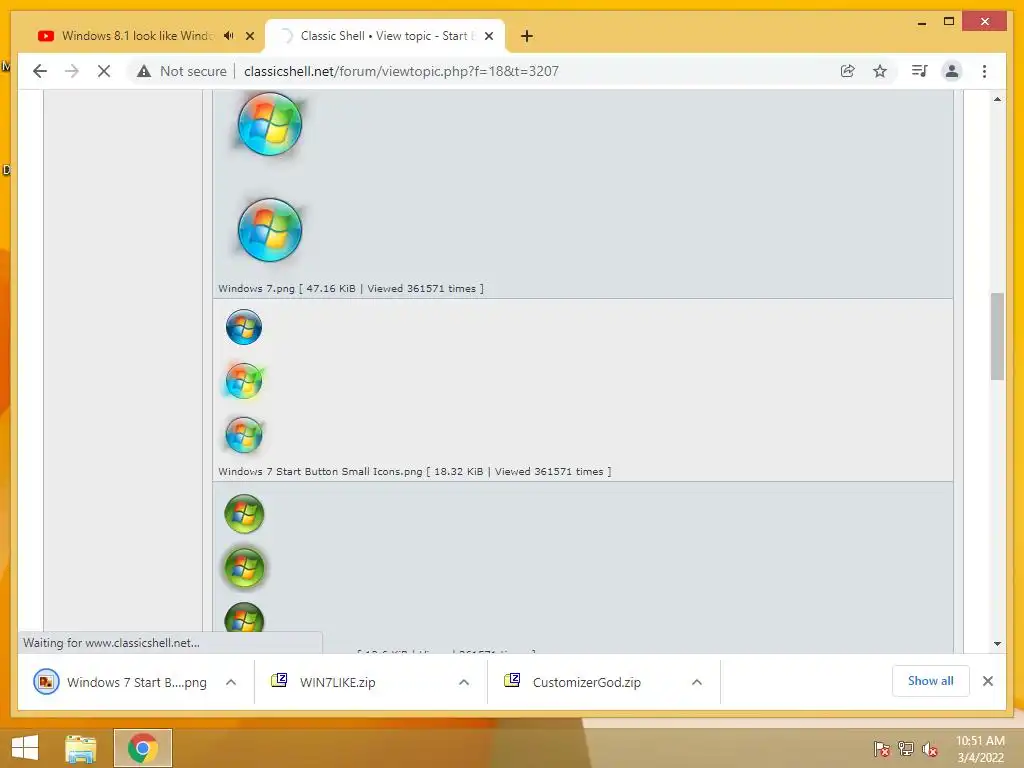Click the first green start orb

pyautogui.click(x=244, y=514)
